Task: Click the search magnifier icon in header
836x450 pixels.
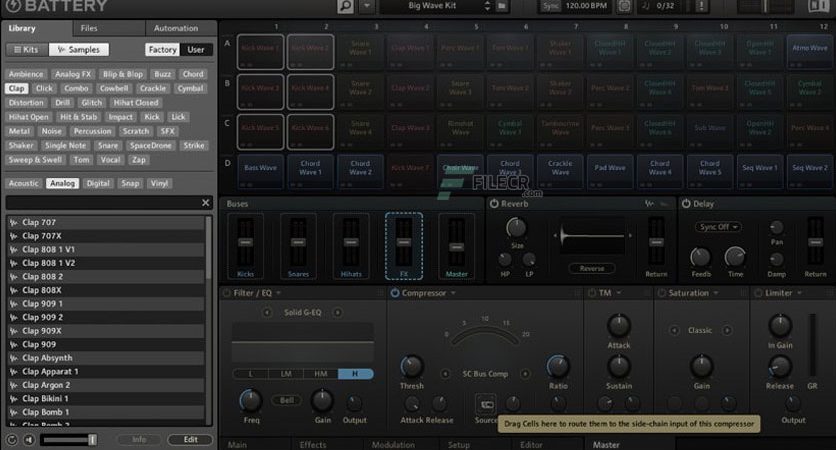Action: pos(345,6)
